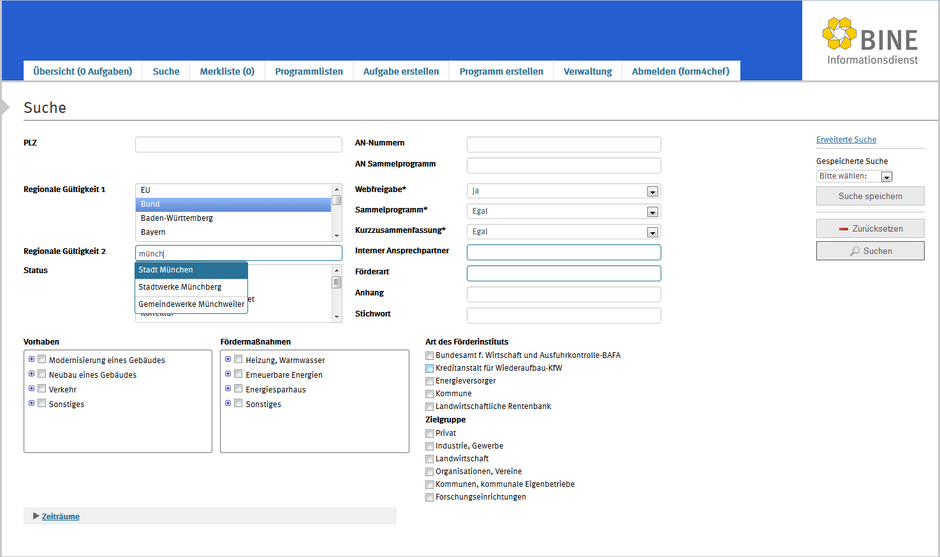Open the Aufgabe erstellen tab
This screenshot has height=557, width=940.
click(x=401, y=71)
